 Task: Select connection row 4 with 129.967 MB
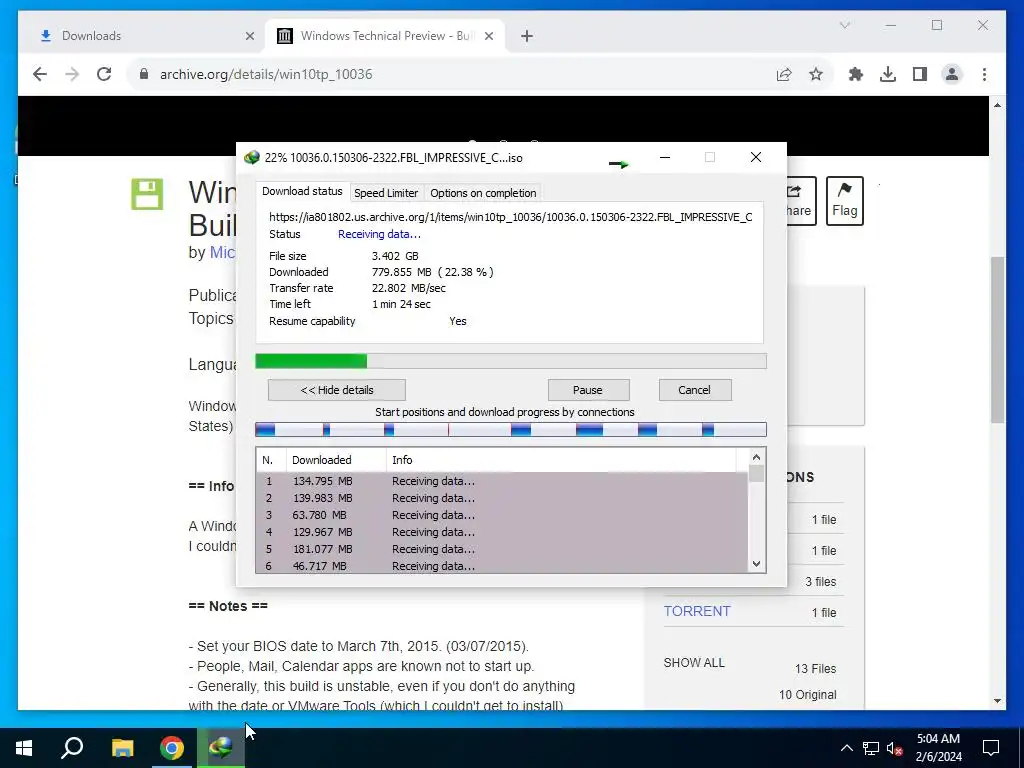tap(502, 532)
